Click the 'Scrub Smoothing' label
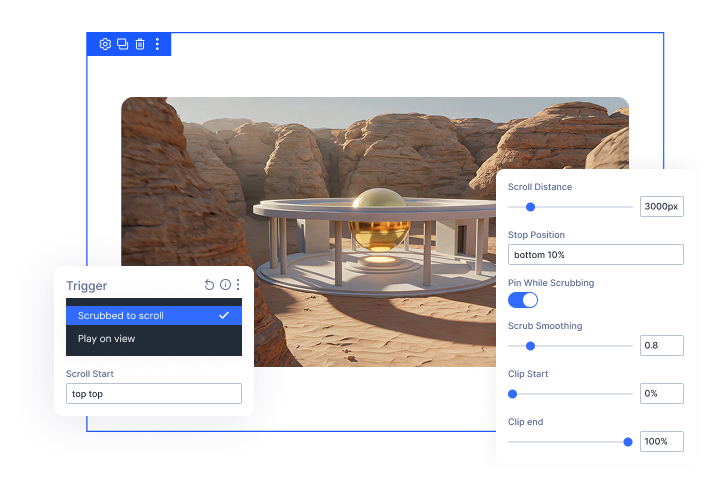Image resolution: width=711 pixels, height=479 pixels. click(x=545, y=326)
